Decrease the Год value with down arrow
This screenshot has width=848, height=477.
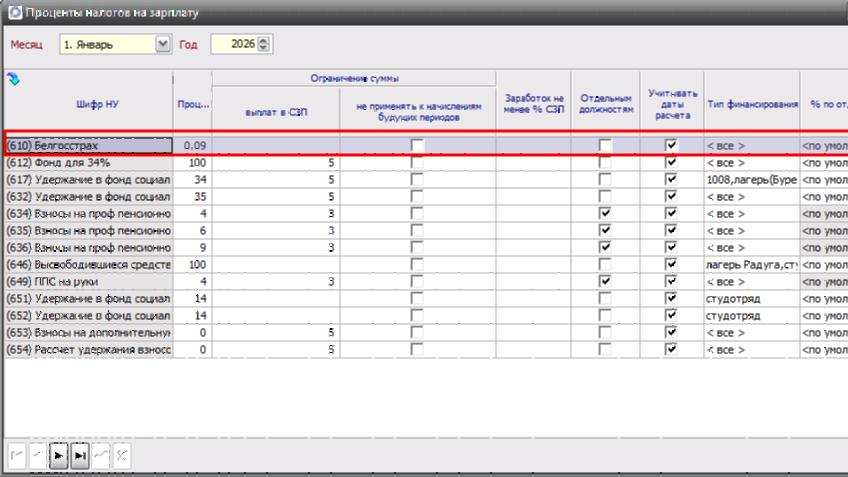coord(264,48)
